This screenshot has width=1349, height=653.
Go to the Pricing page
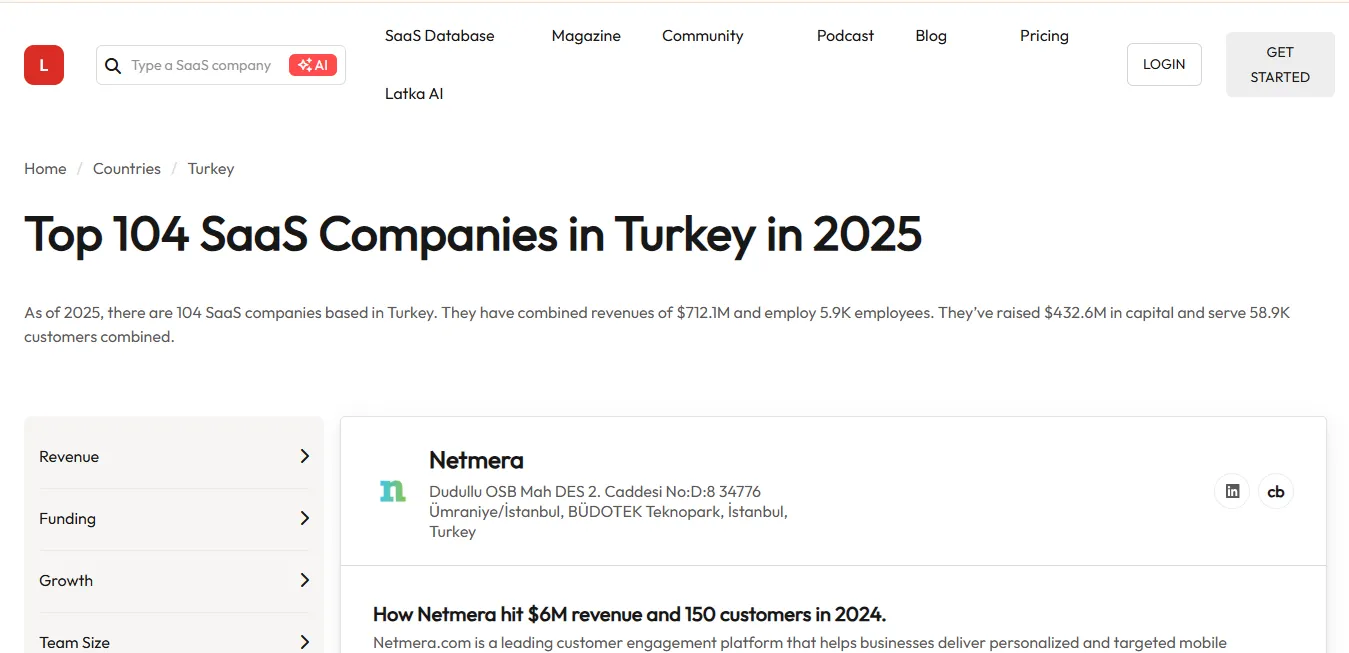pyautogui.click(x=1044, y=35)
